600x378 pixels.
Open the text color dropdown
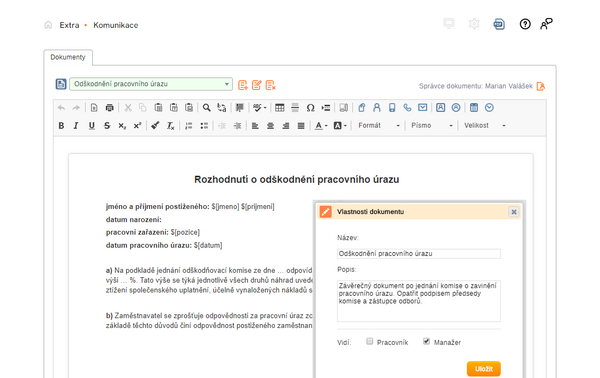click(321, 125)
